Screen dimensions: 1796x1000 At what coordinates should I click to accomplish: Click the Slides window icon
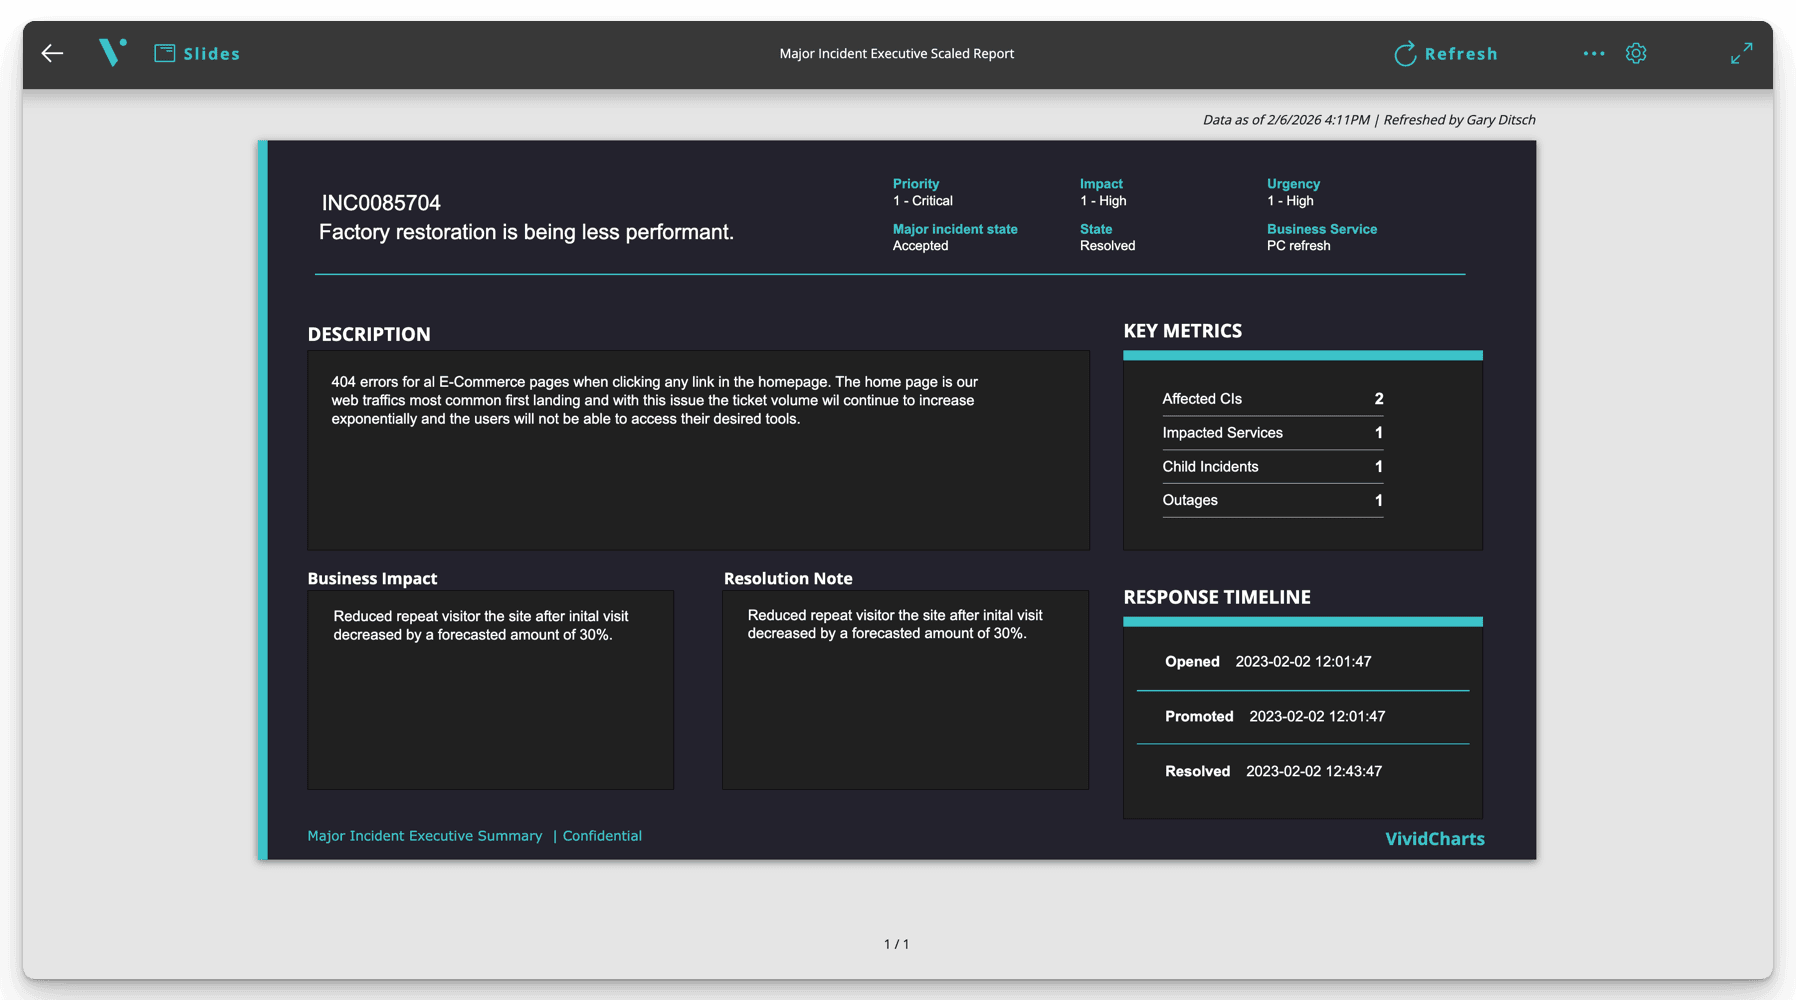click(x=165, y=53)
